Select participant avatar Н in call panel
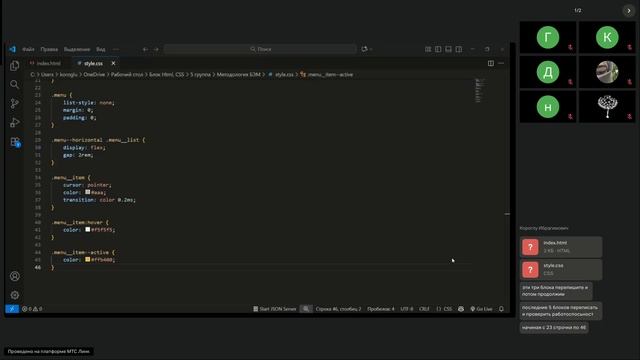 coord(548,107)
